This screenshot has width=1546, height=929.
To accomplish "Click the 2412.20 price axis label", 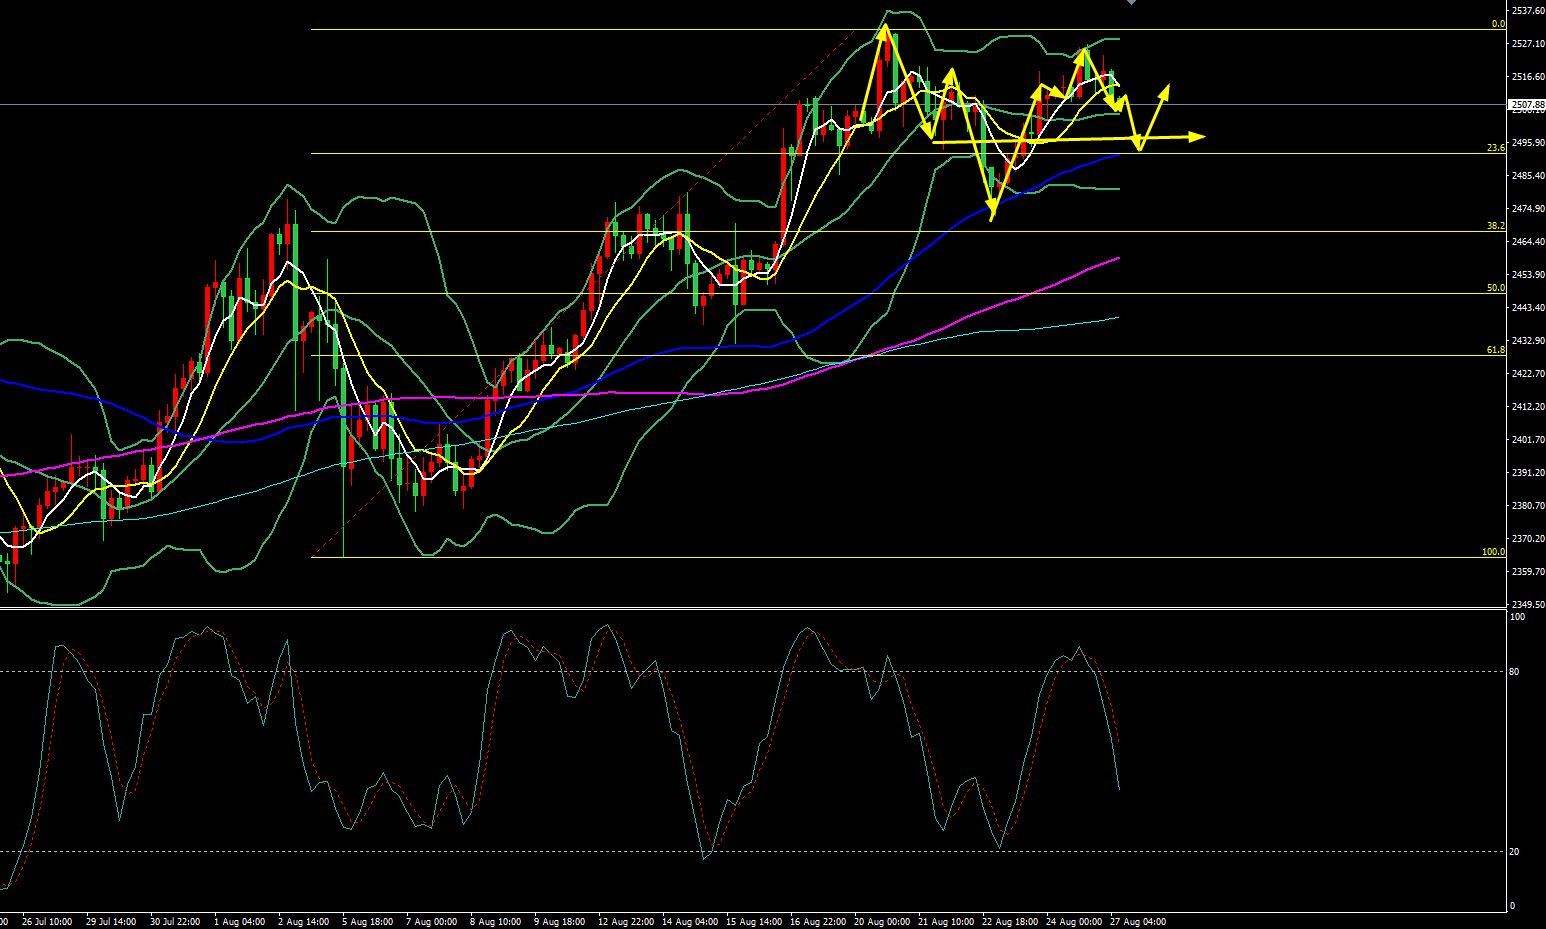I will 1529,407.
